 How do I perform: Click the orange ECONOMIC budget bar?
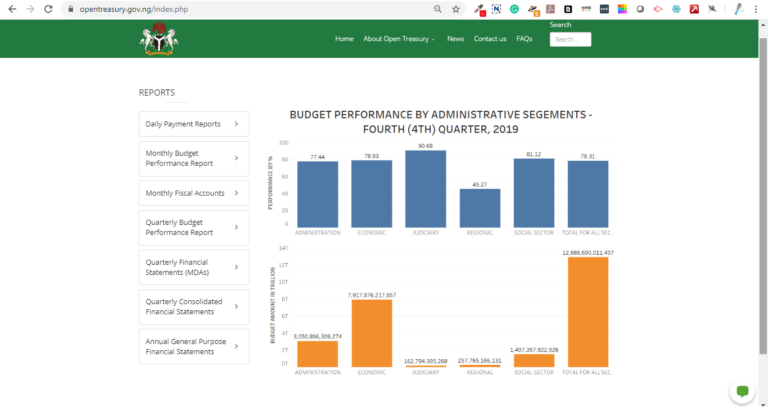pyautogui.click(x=372, y=334)
